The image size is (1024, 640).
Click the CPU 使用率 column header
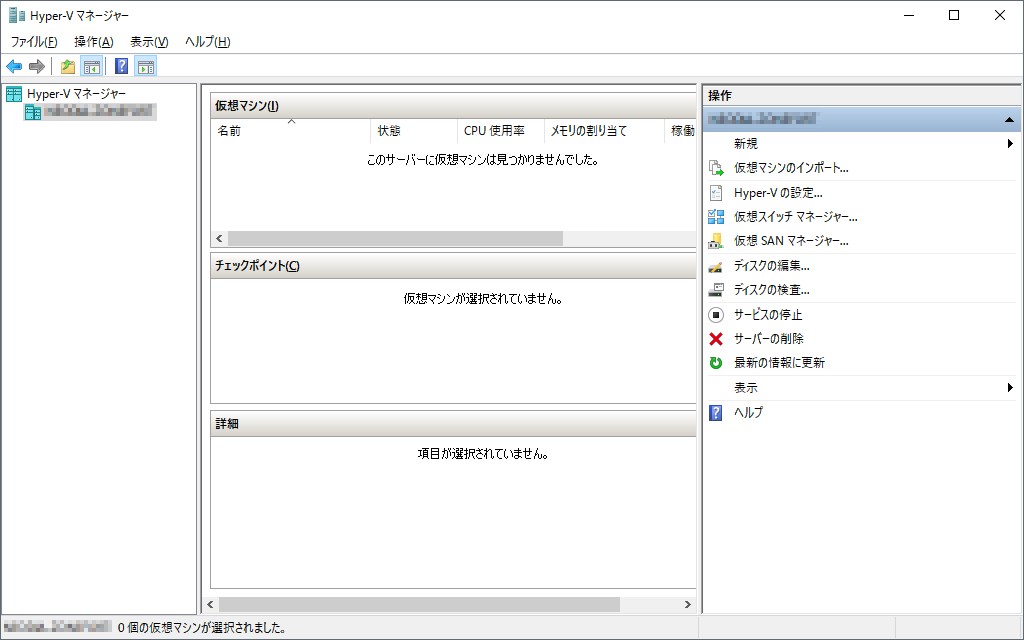501,131
